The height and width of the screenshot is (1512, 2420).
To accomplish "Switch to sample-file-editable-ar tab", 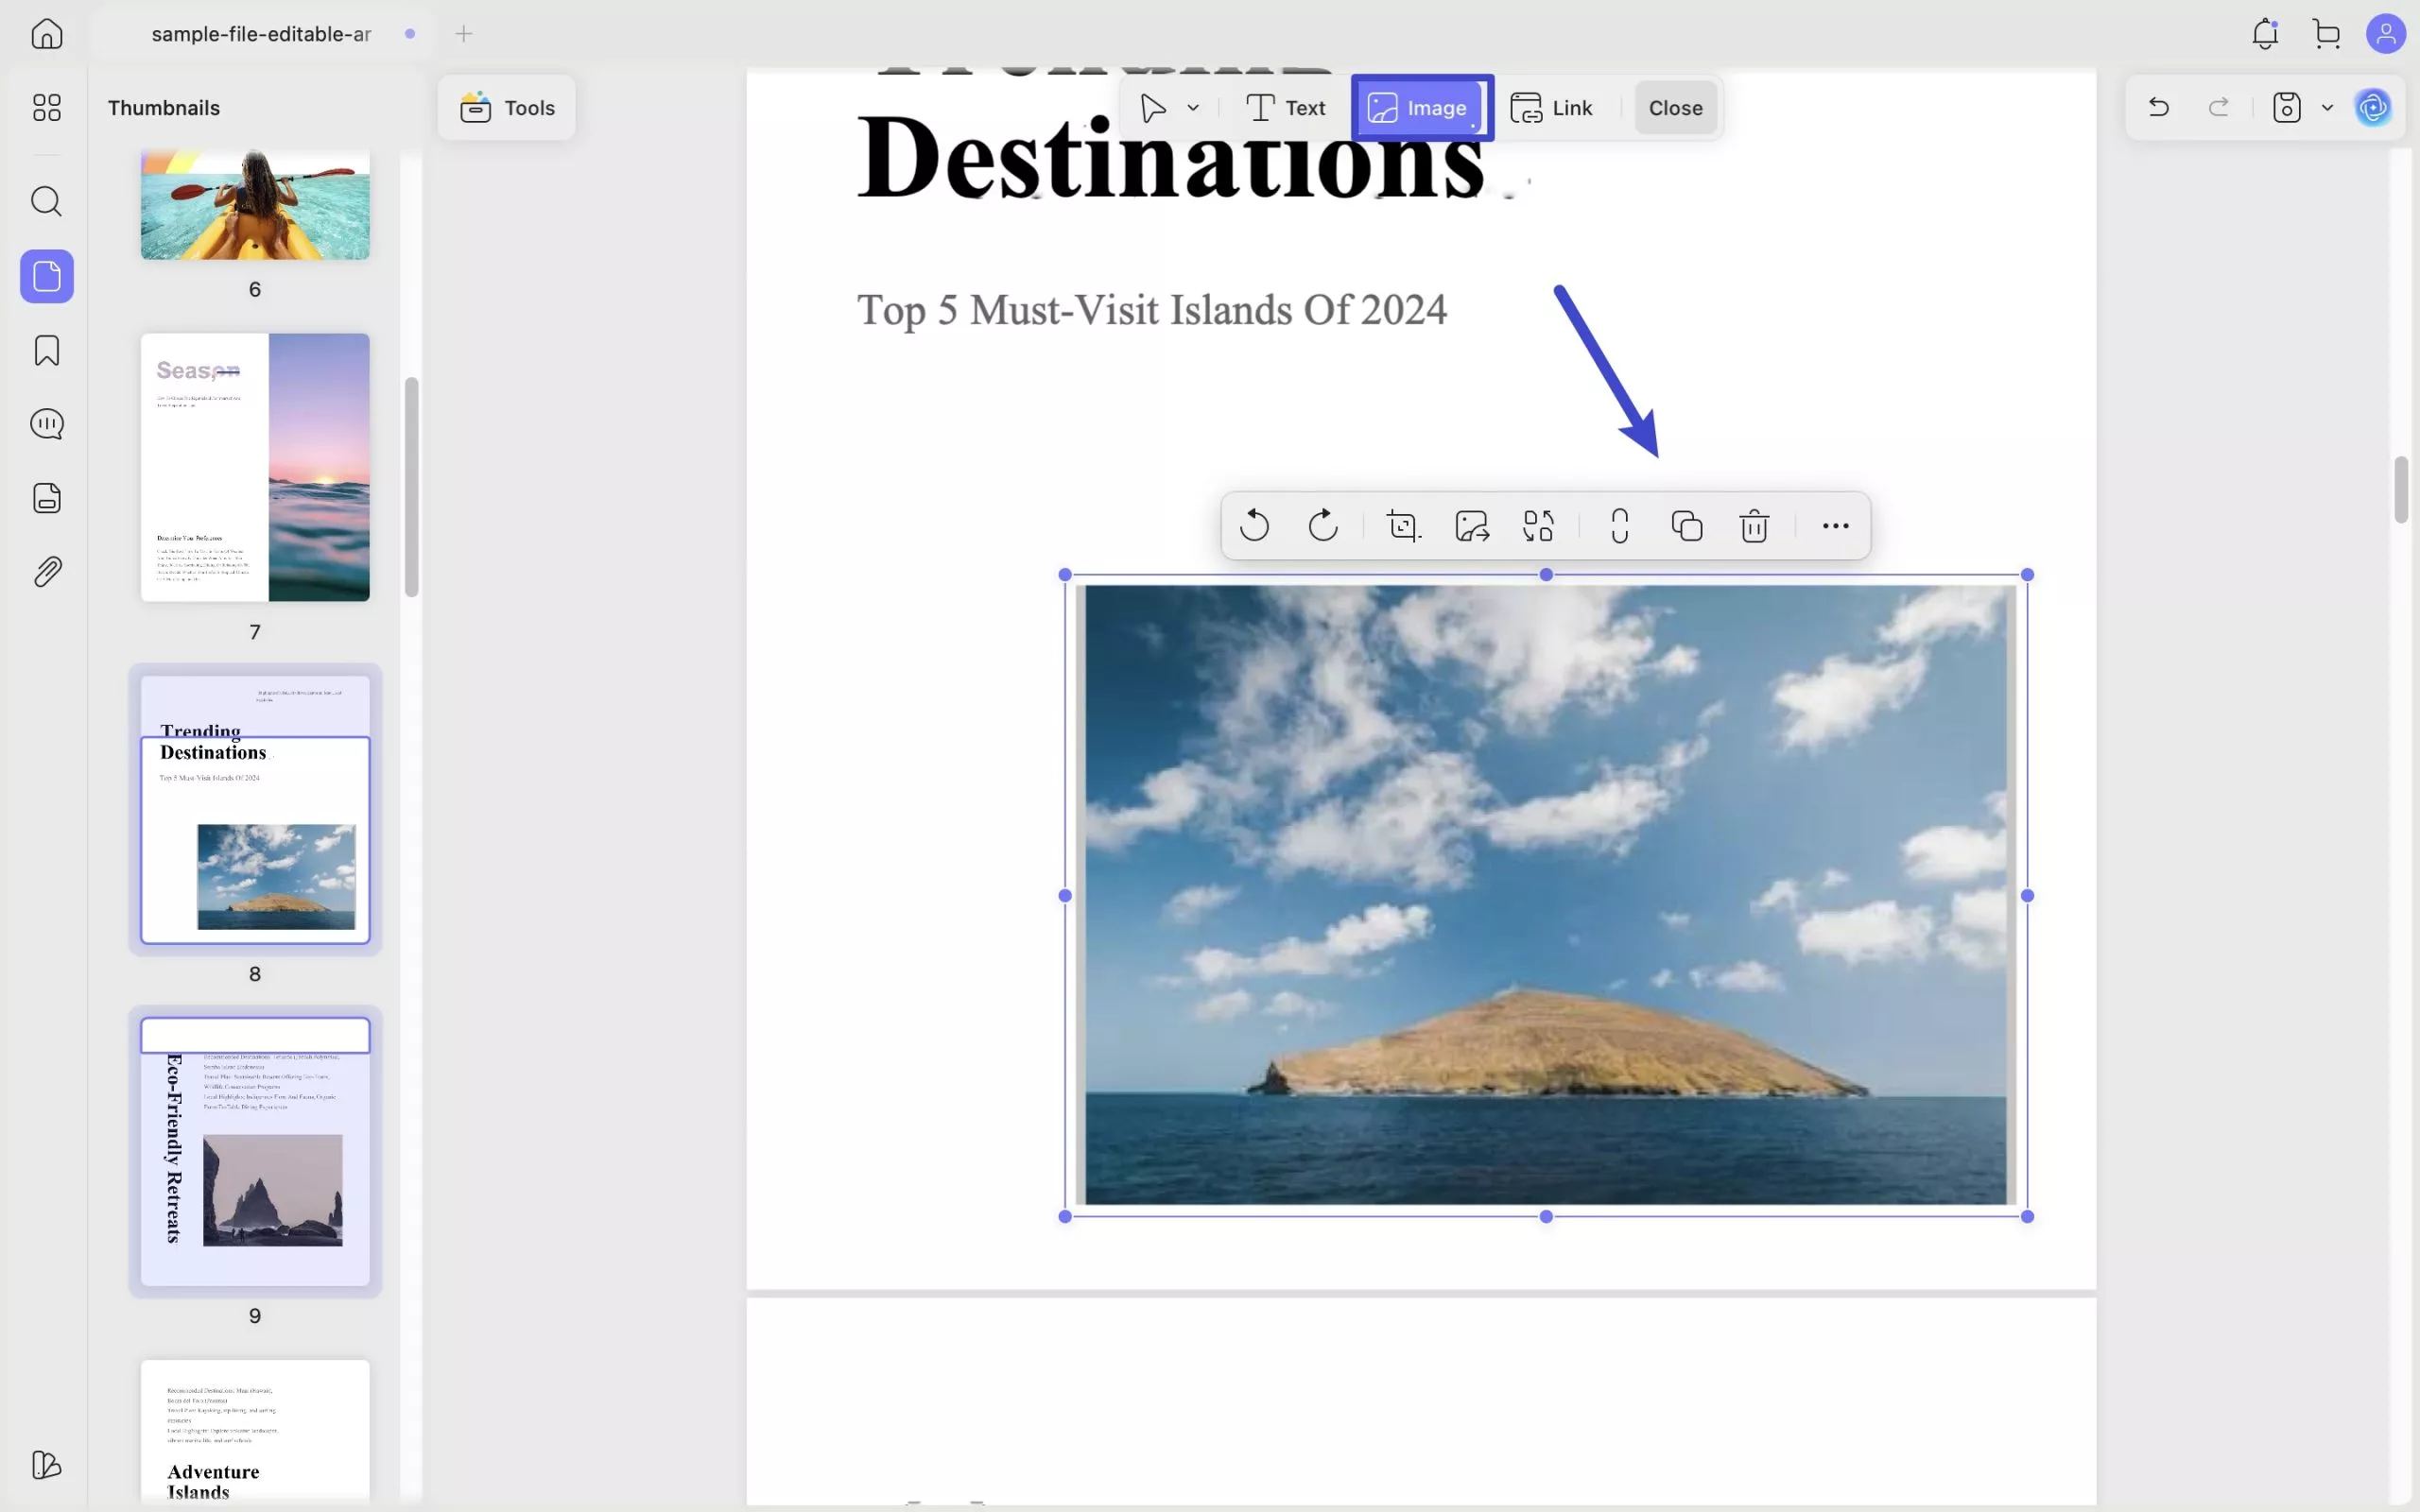I will coord(262,34).
